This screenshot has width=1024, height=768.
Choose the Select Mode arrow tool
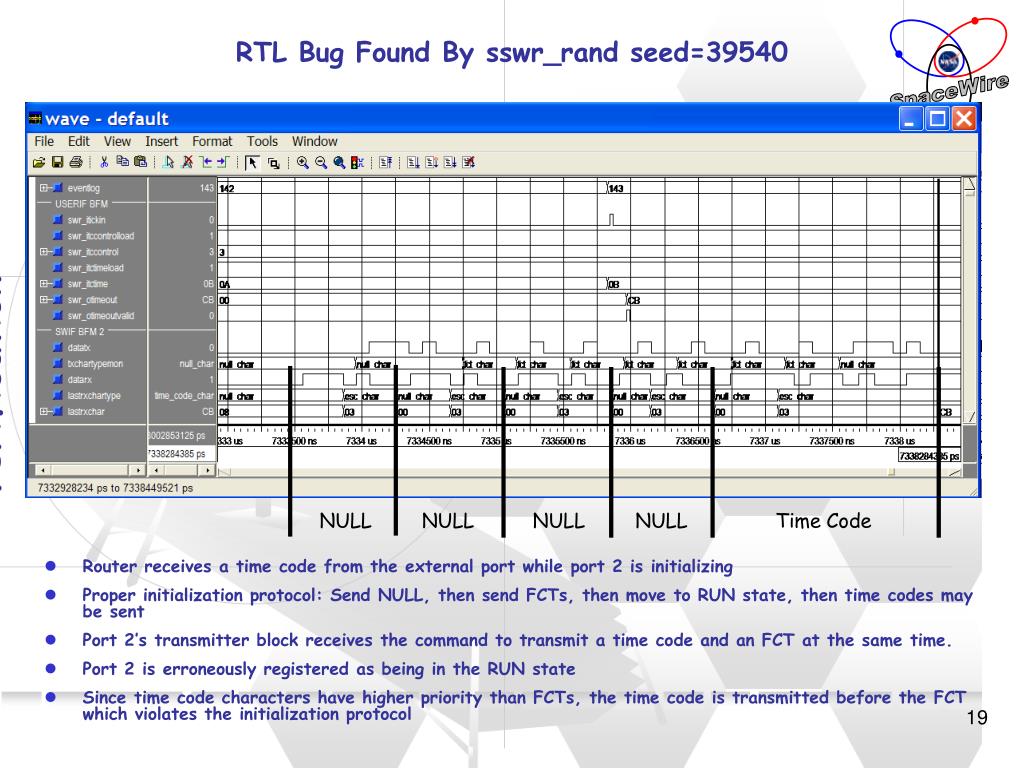click(x=252, y=163)
